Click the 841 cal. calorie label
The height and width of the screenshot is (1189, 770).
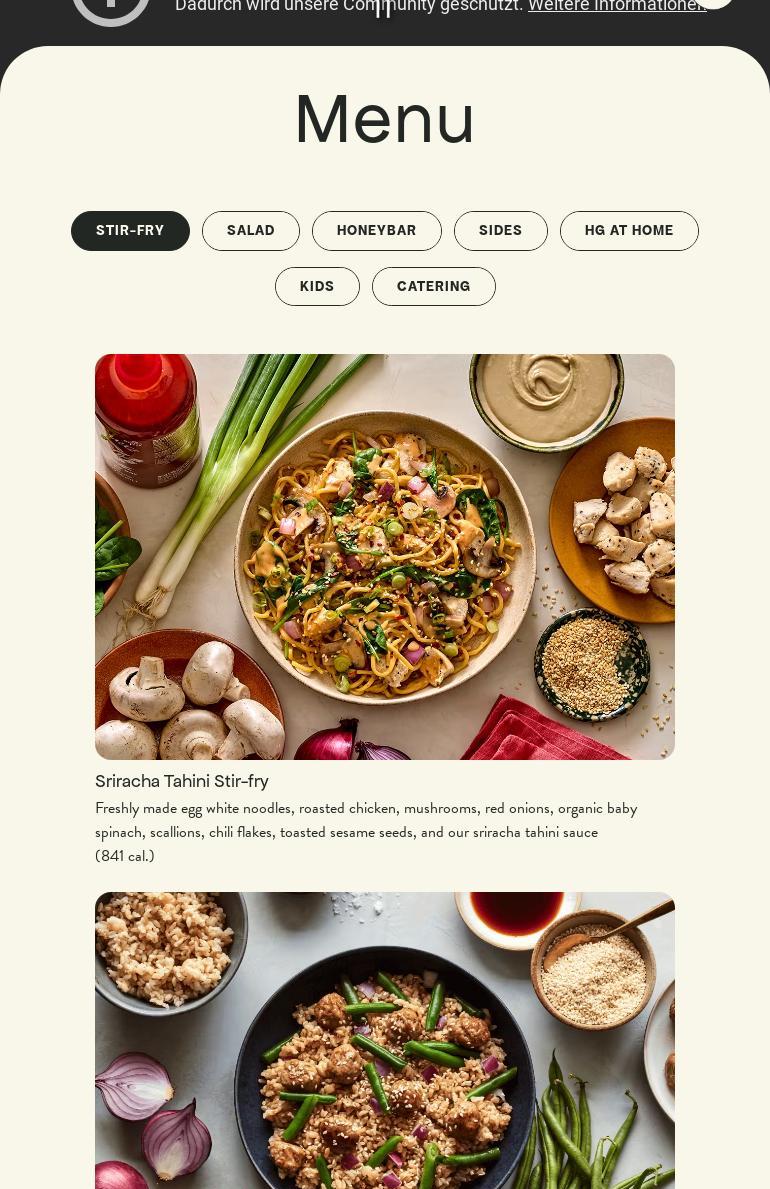[x=124, y=856]
